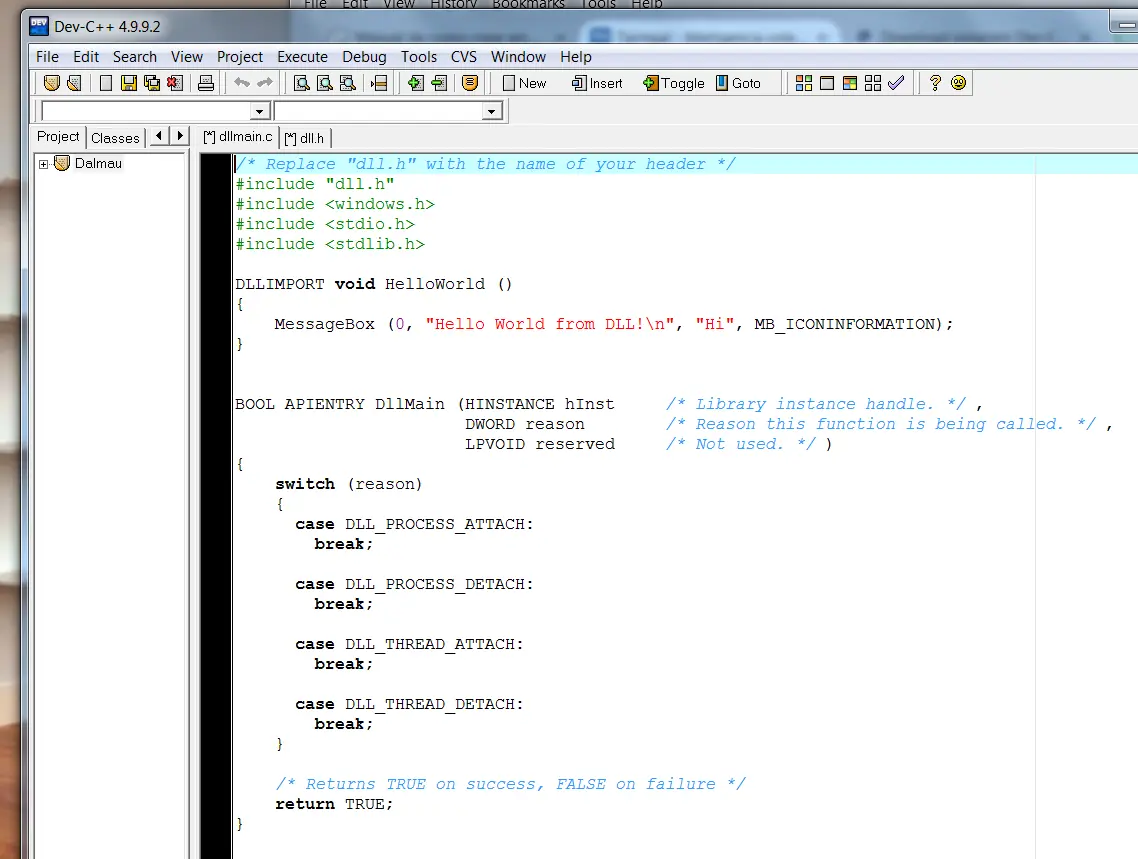Switch to the Project sidebar tab
Screen dimensions: 1138x859
58,136
